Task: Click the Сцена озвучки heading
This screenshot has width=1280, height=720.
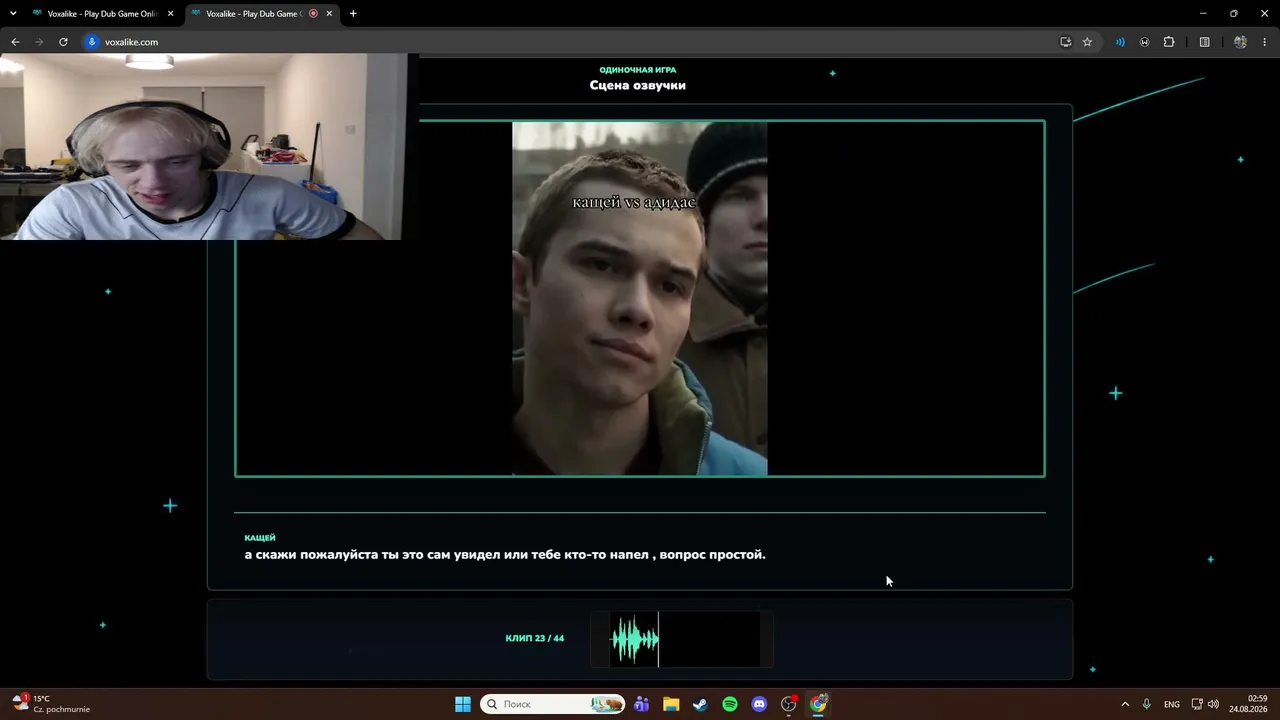Action: point(638,85)
